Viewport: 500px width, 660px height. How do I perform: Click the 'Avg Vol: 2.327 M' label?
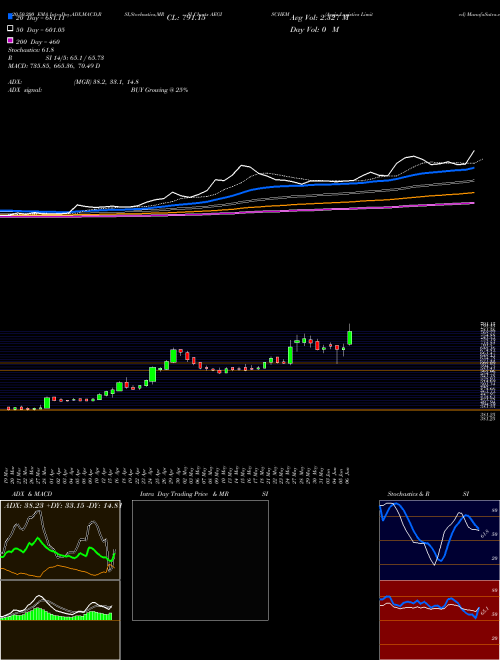[317, 18]
